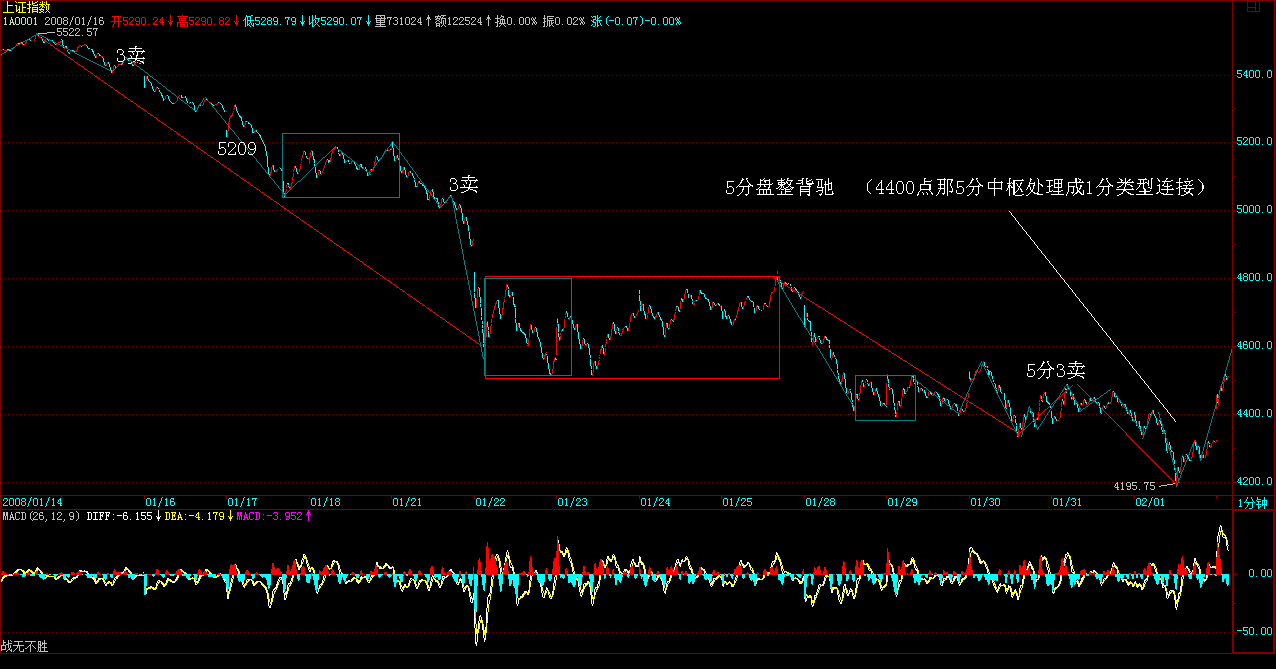Select the 5分3卖 annotation label

1055,371
